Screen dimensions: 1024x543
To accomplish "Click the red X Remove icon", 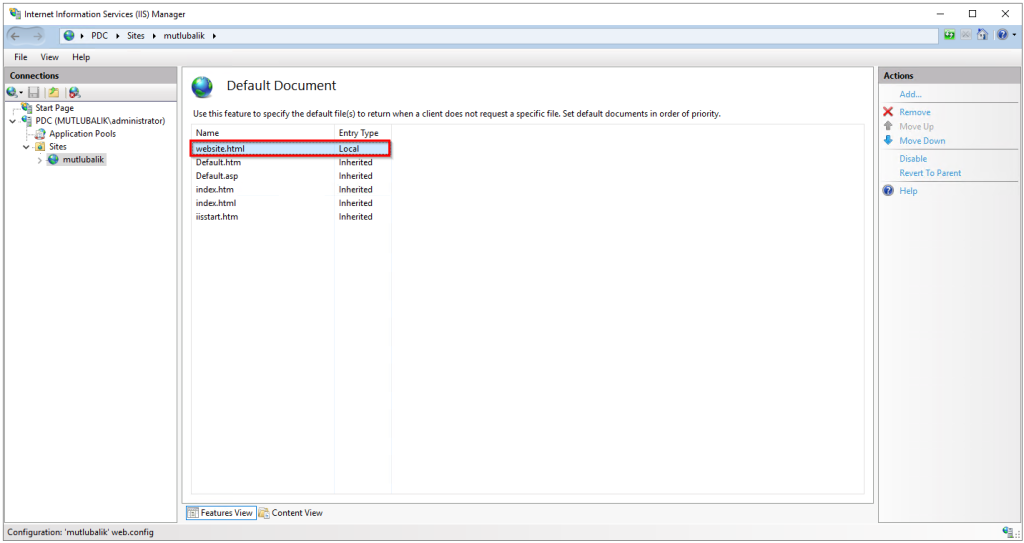I will click(x=888, y=112).
